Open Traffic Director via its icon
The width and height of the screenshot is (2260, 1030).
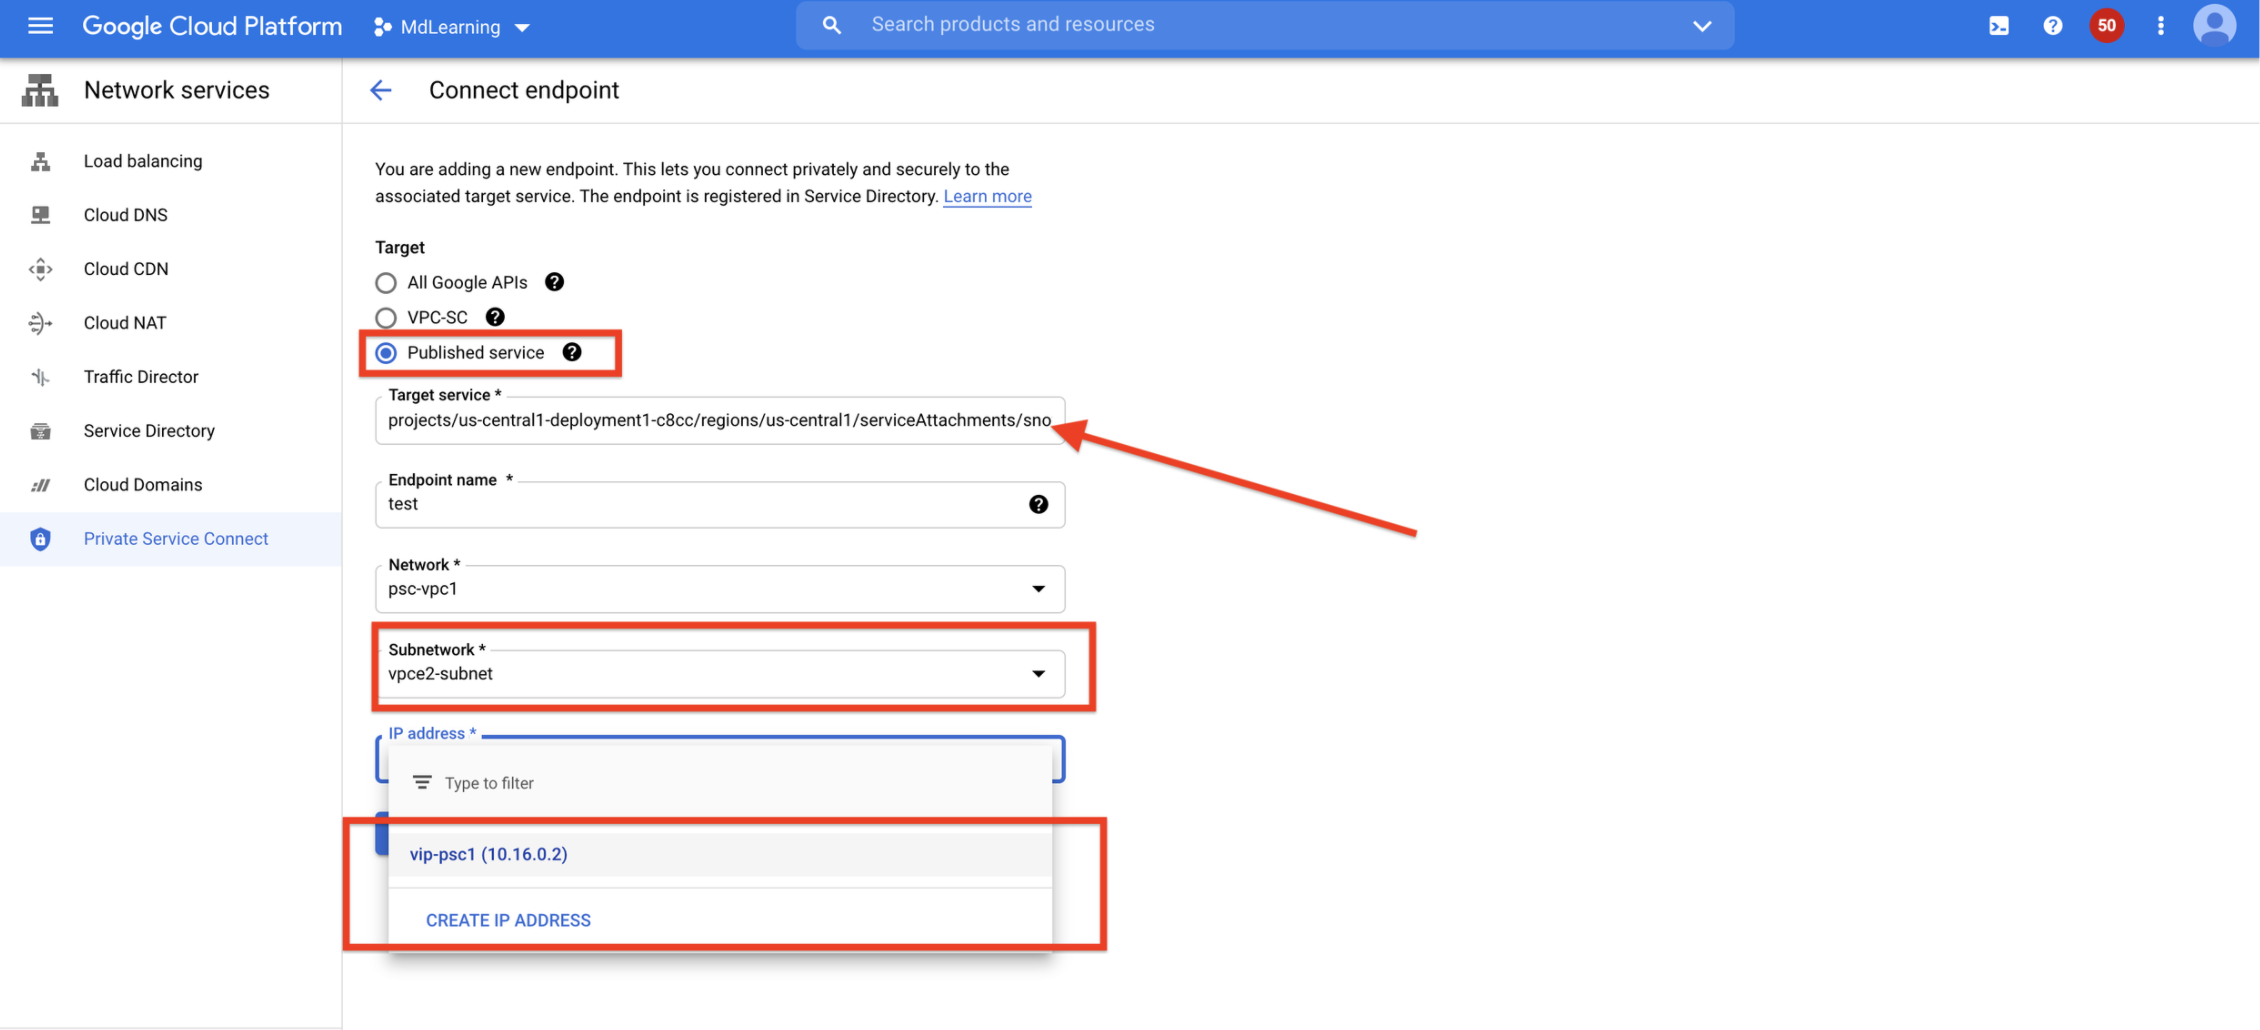40,376
